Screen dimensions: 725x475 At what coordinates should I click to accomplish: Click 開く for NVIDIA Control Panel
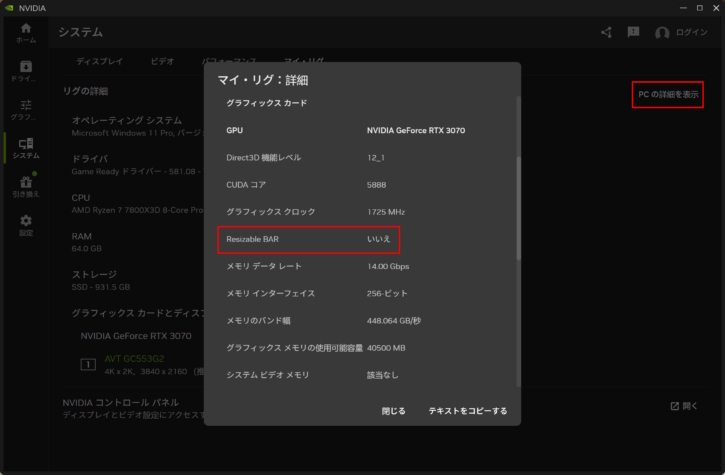[687, 406]
